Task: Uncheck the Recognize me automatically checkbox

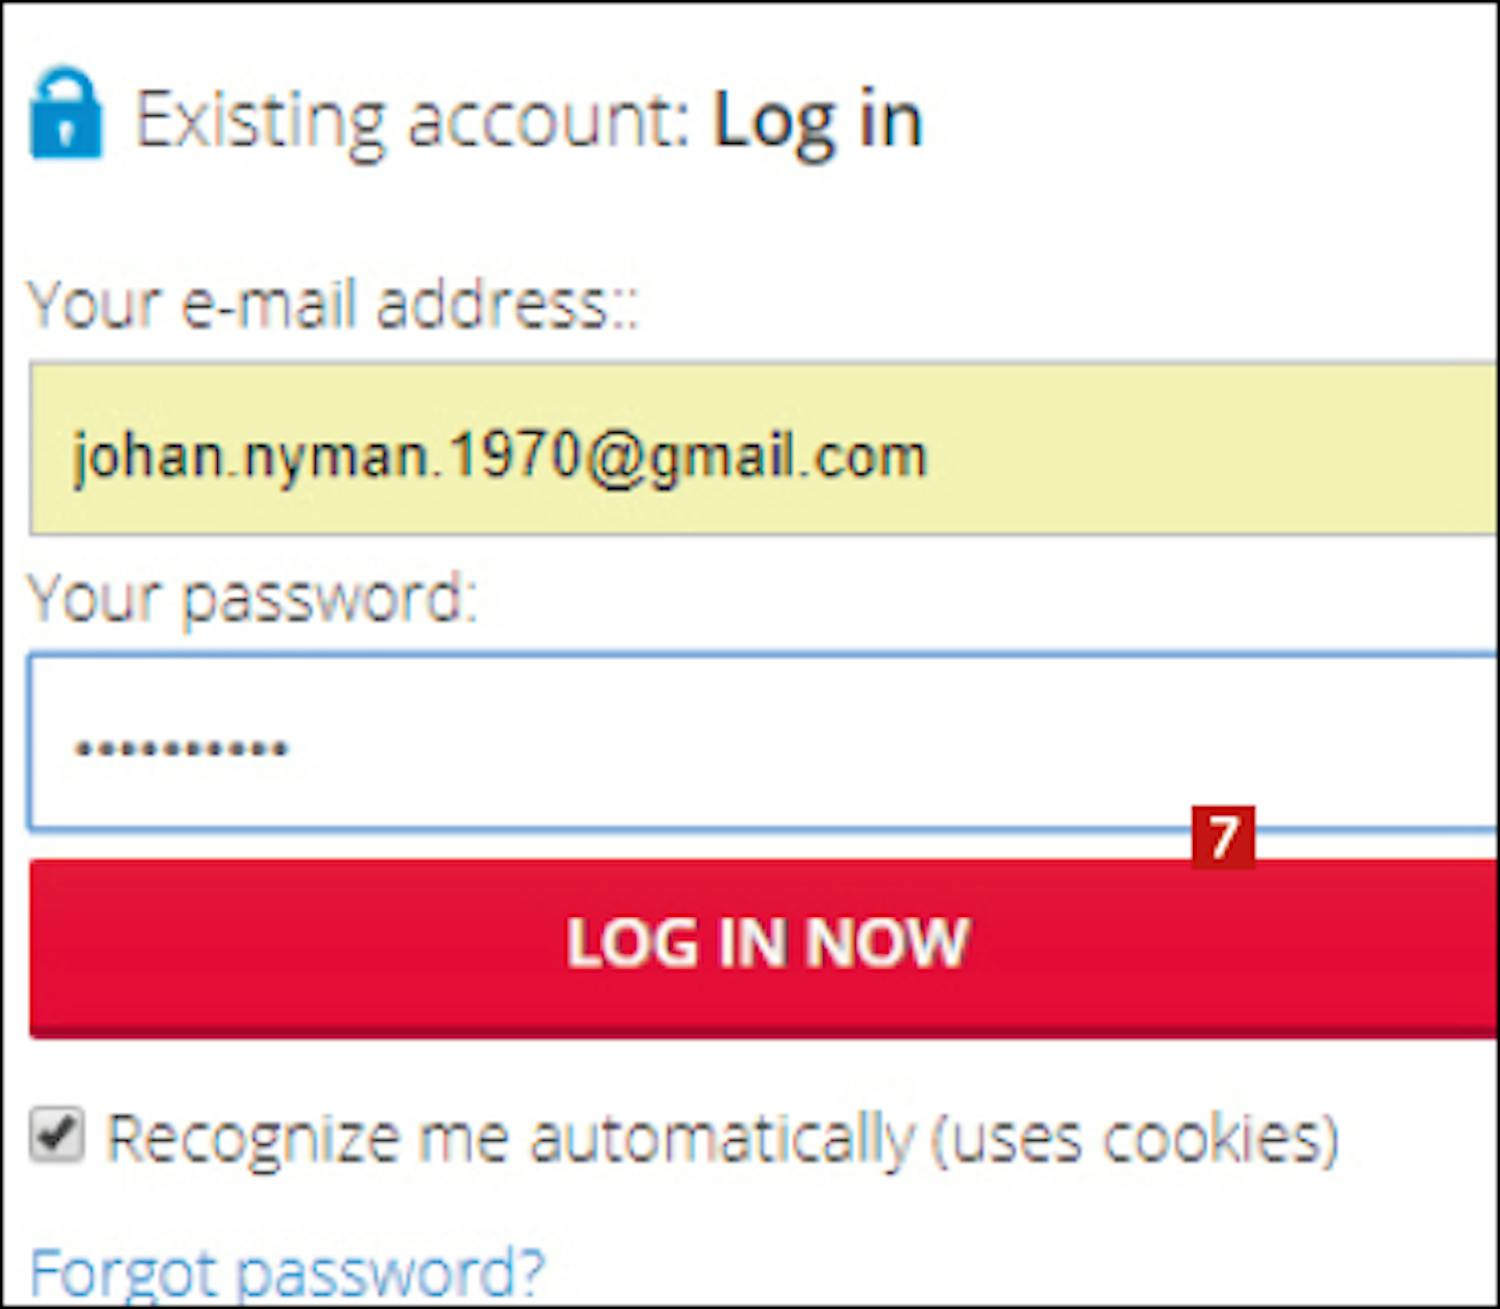Action: [x=56, y=1135]
